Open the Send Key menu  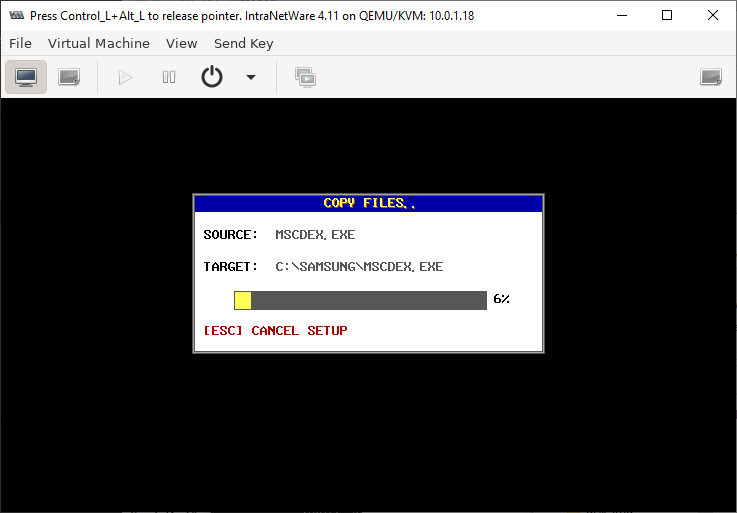(243, 43)
